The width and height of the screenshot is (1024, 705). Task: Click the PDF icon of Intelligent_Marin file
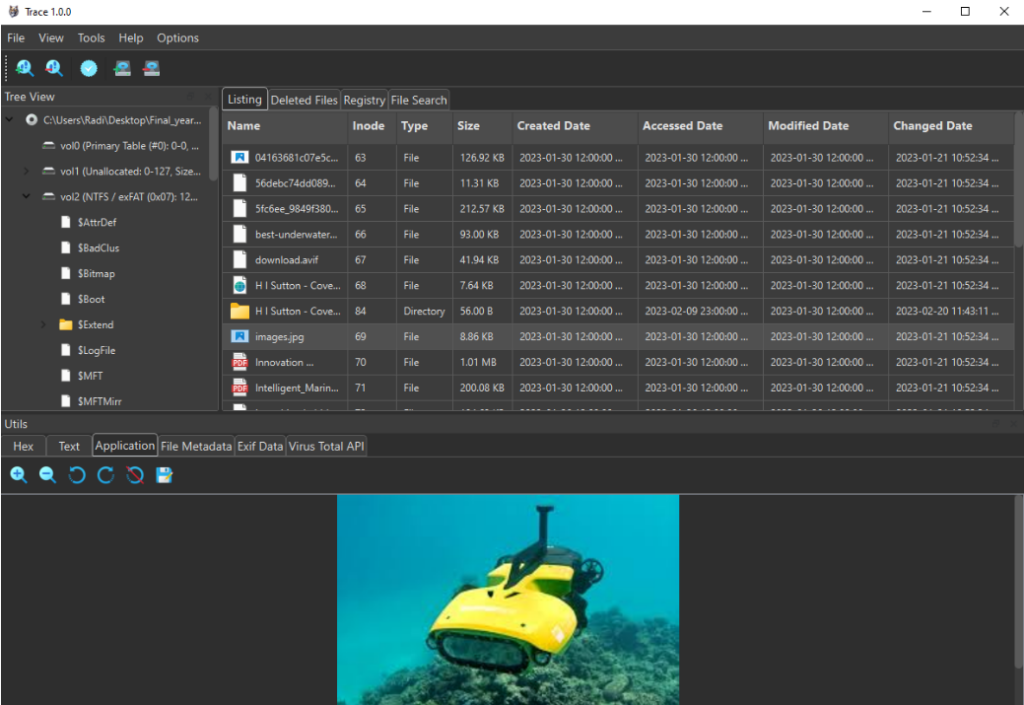click(240, 387)
